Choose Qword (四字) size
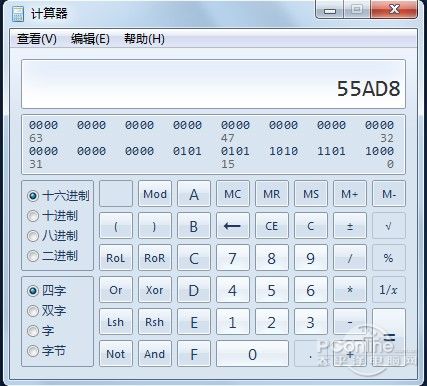The image size is (427, 386). click(x=47, y=291)
